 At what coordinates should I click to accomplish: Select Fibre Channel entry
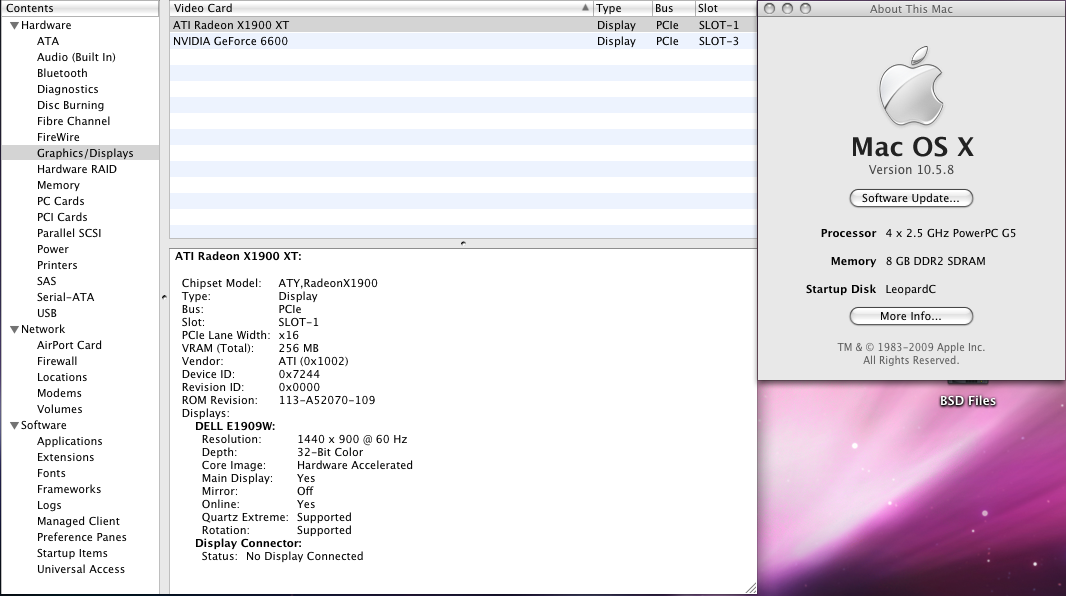click(73, 121)
